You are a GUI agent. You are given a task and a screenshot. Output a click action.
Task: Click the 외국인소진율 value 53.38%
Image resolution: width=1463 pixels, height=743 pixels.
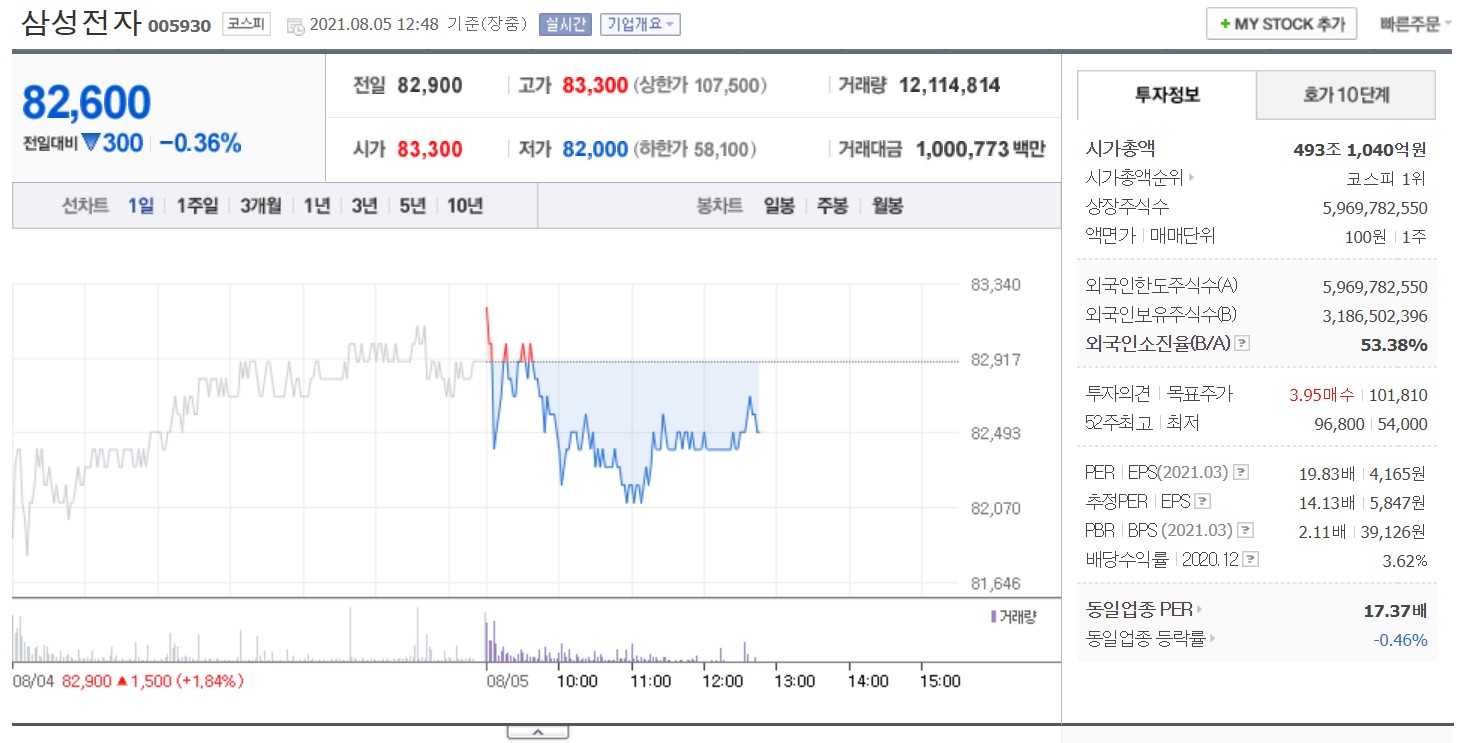click(1394, 345)
